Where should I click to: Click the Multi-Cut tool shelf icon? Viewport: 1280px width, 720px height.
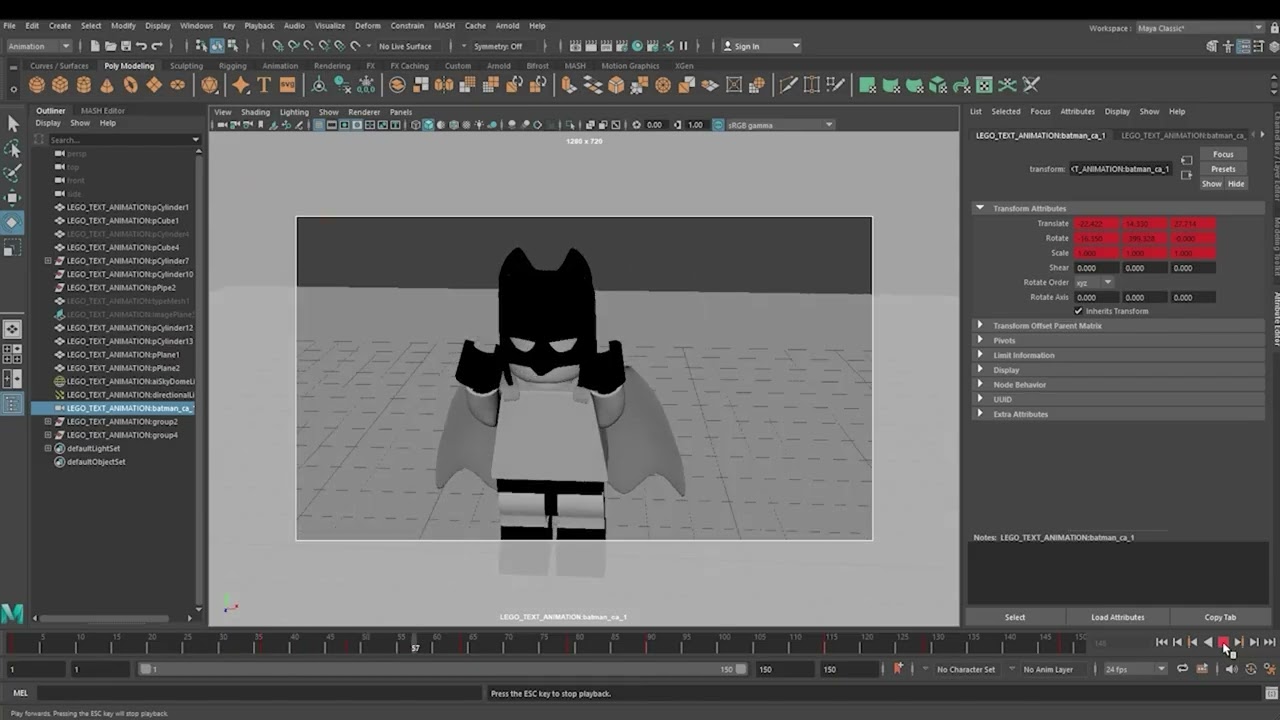(788, 85)
